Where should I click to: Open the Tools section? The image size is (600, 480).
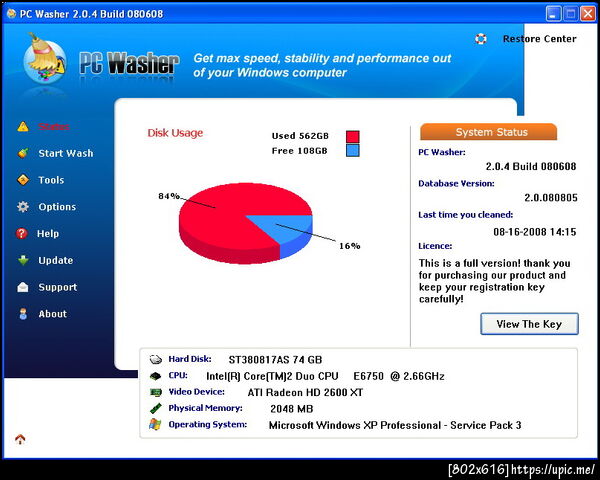coord(51,180)
